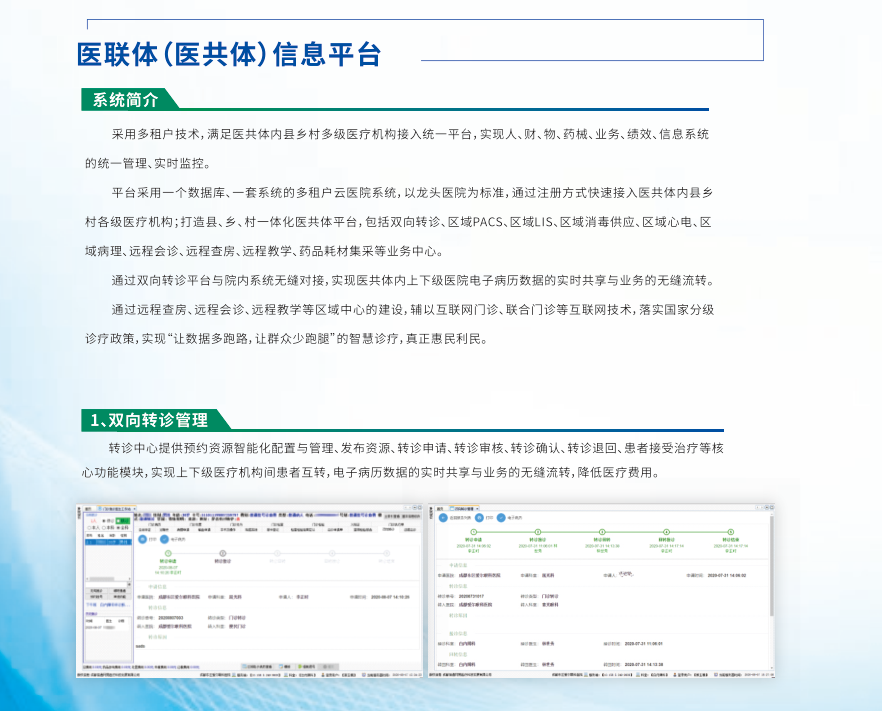Switch to the 首页 tab in left screenshot

(x=88, y=507)
